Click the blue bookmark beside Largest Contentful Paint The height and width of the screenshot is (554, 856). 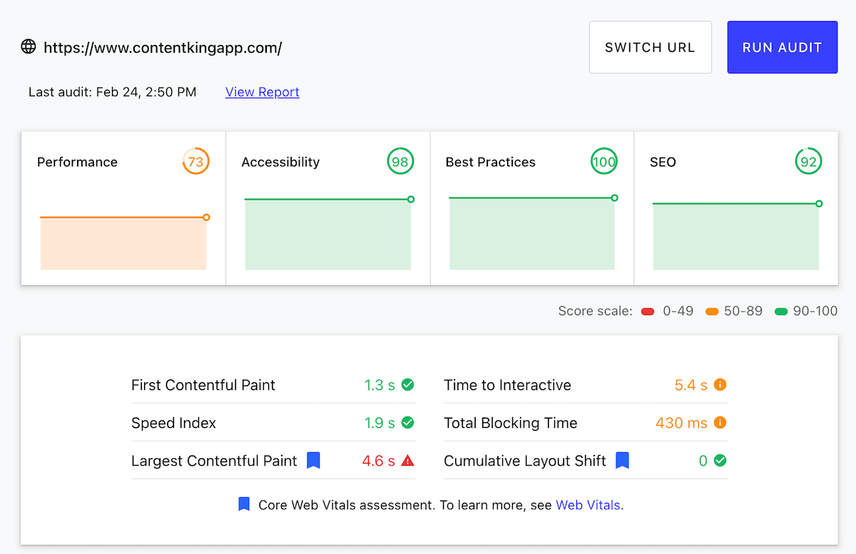pyautogui.click(x=313, y=461)
